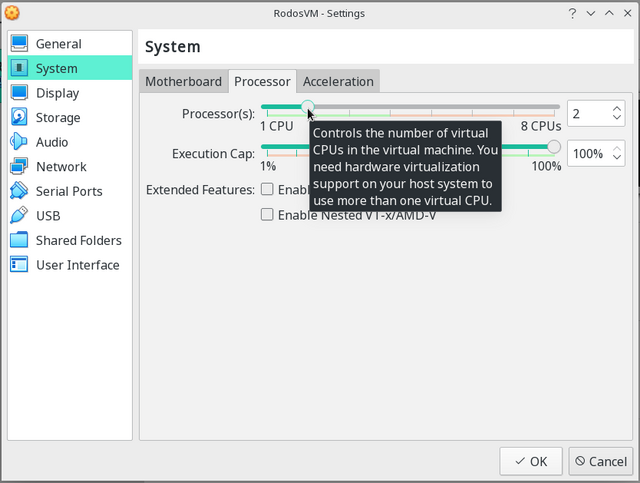640x483 pixels.
Task: Click the Processor(s) slider handle
Action: click(307, 106)
